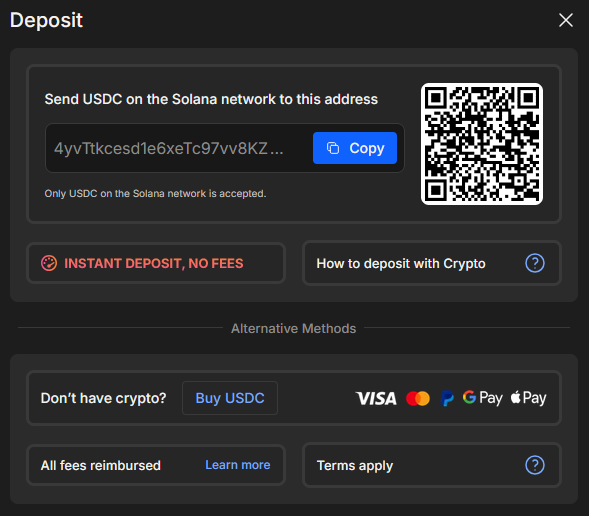Click the Buy USDC button
This screenshot has width=589, height=516.
(230, 398)
